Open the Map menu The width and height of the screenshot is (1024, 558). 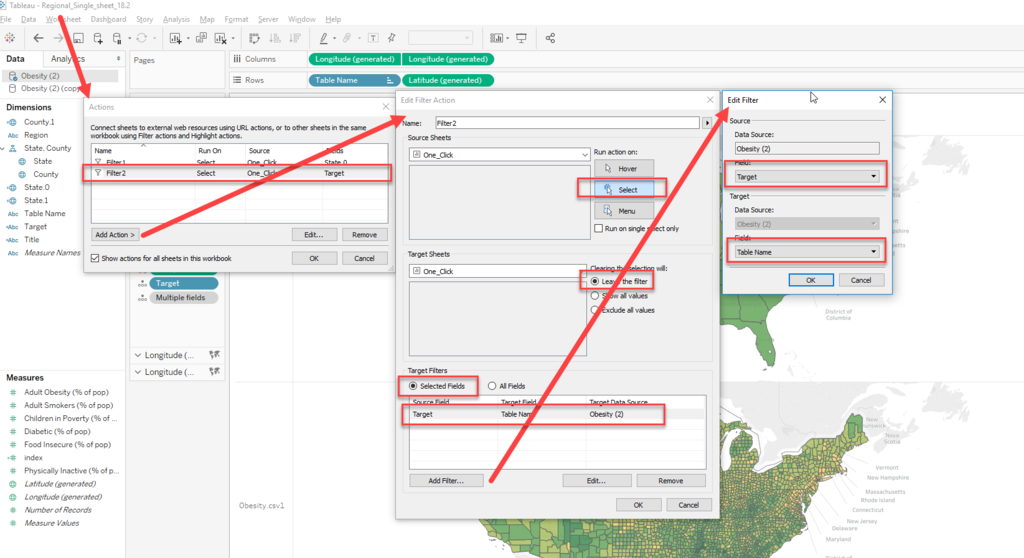(207, 19)
